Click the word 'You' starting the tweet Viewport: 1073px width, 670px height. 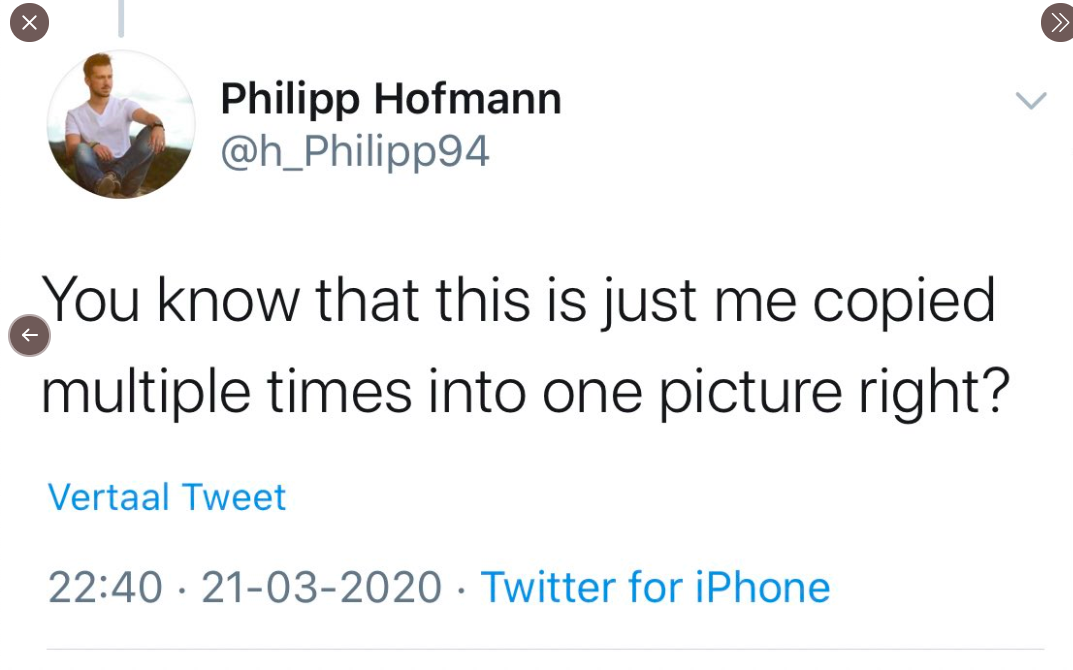(x=91, y=301)
